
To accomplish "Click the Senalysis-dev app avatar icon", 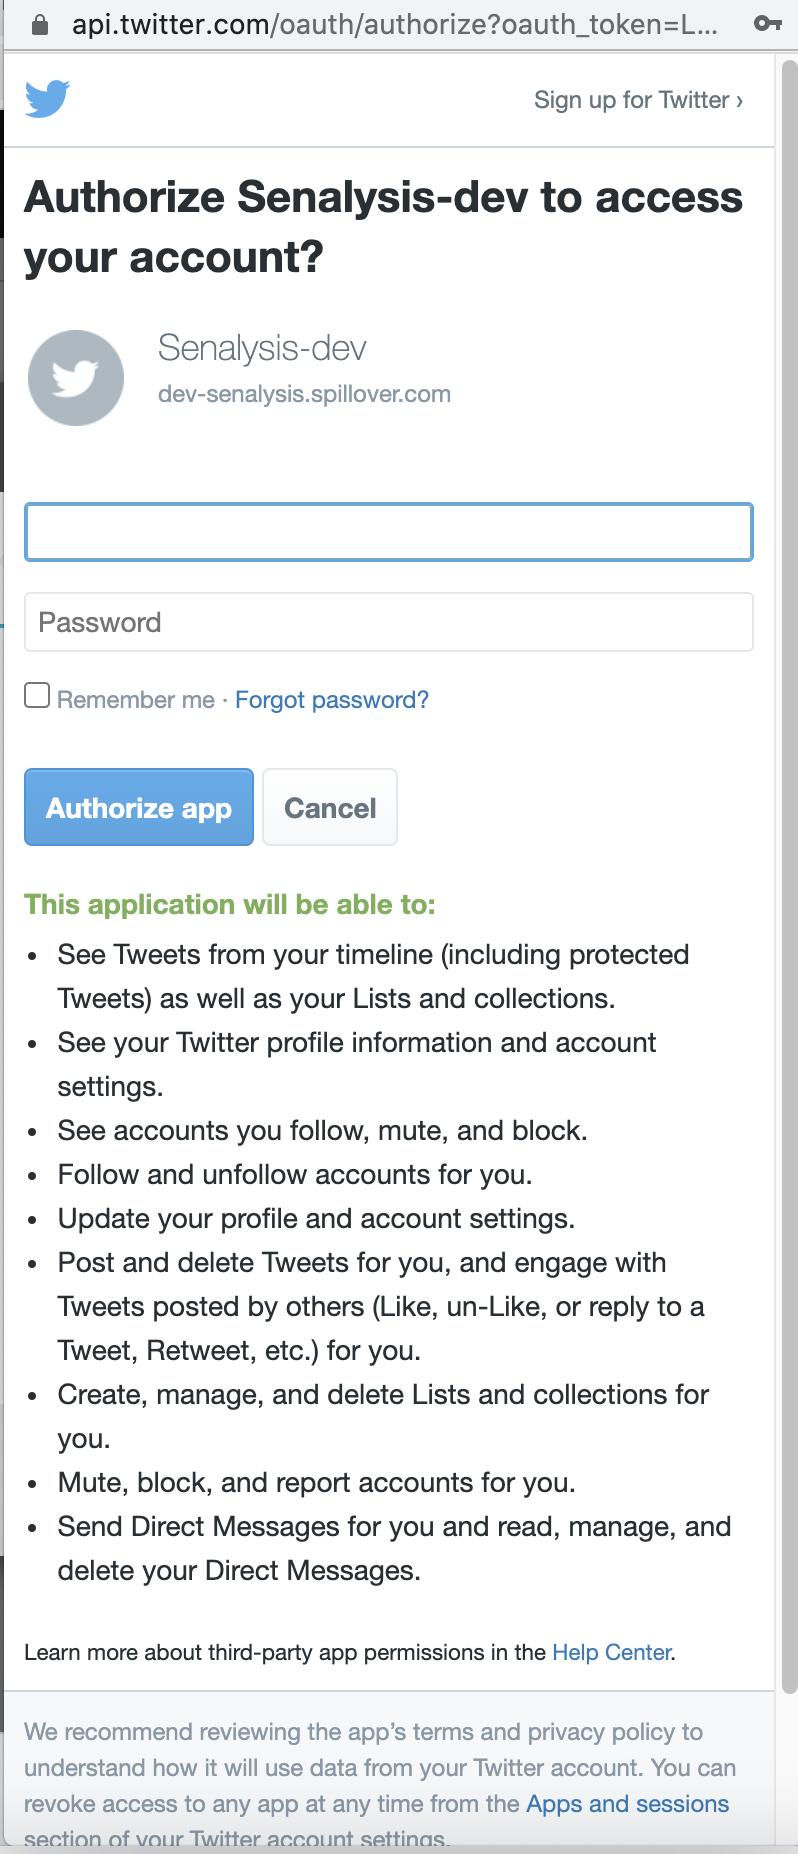I will (x=76, y=378).
